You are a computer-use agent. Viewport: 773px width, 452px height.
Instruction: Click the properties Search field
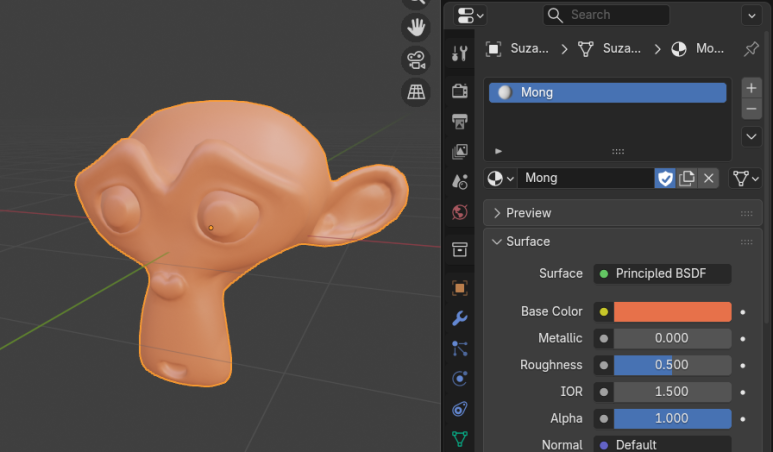[606, 15]
